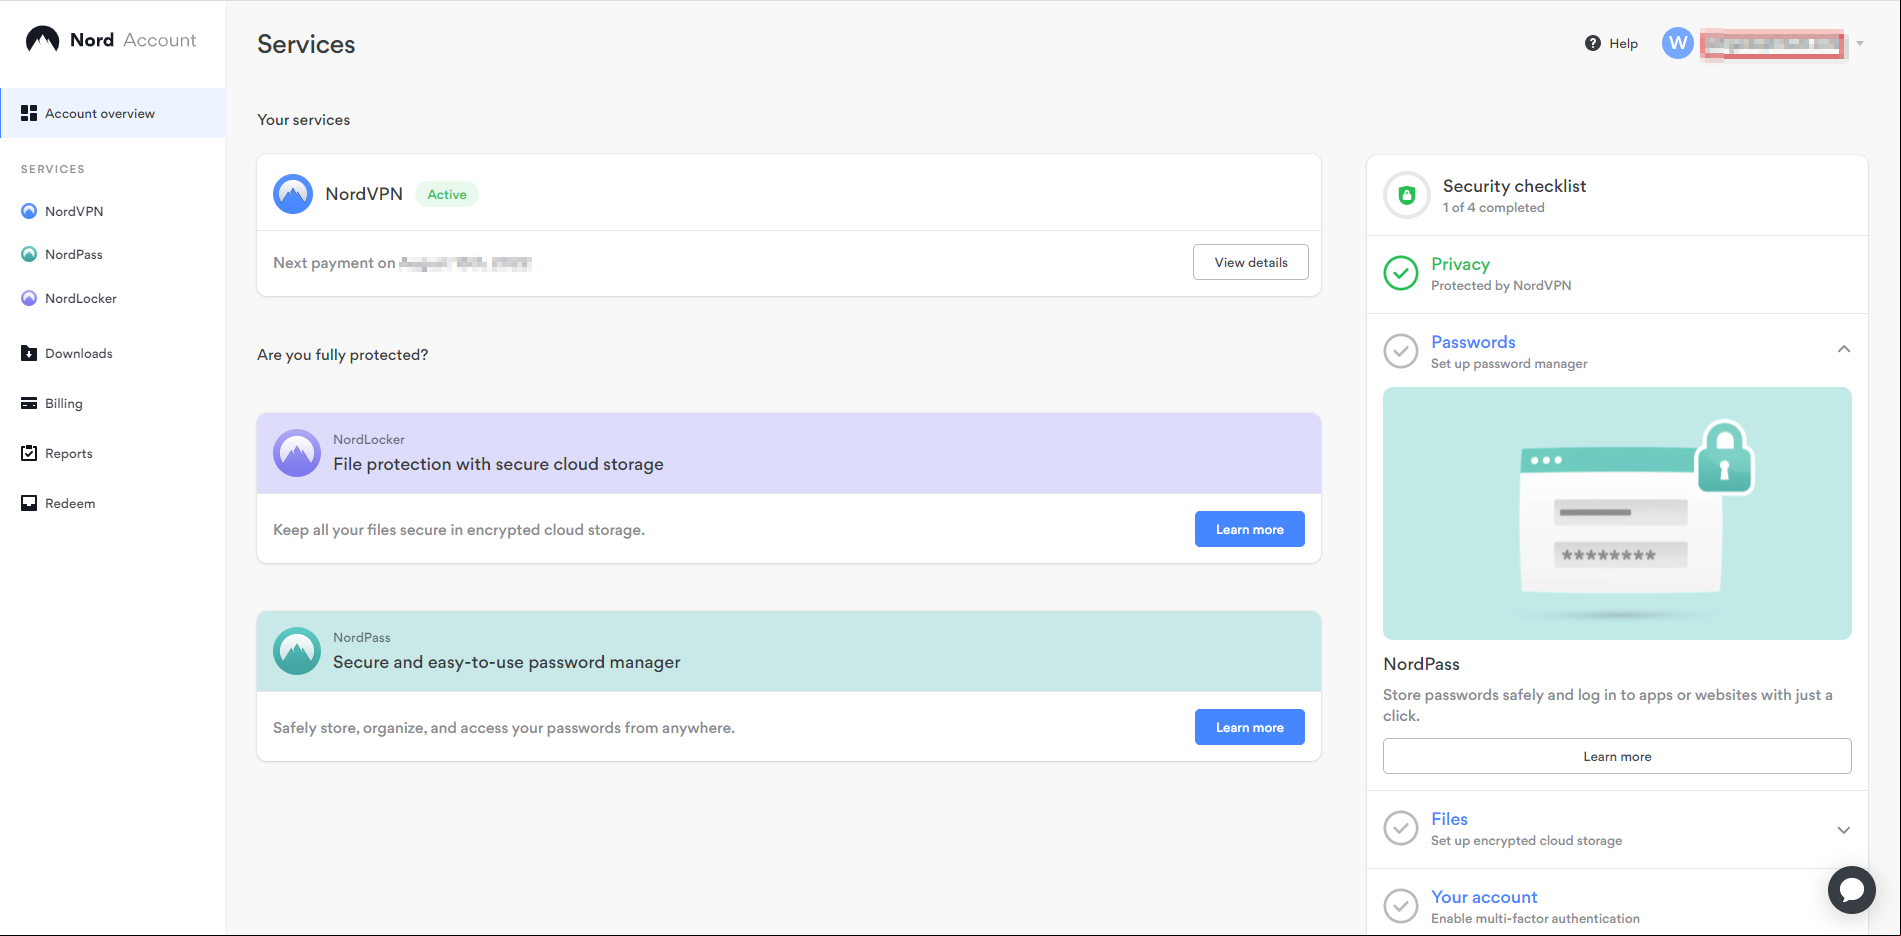Click the NordPass logo in the teal card
The image size is (1901, 936).
[x=297, y=651]
